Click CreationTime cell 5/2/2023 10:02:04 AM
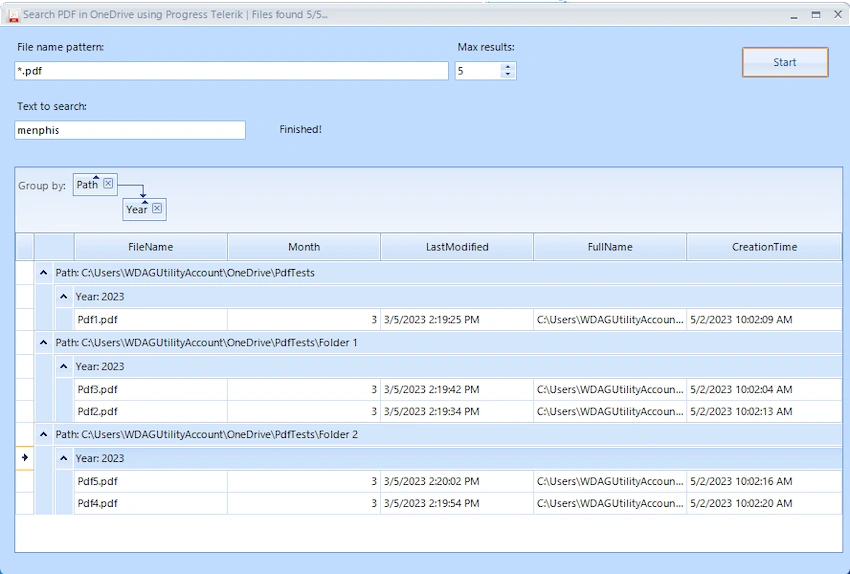The height and width of the screenshot is (574, 850). click(x=764, y=389)
